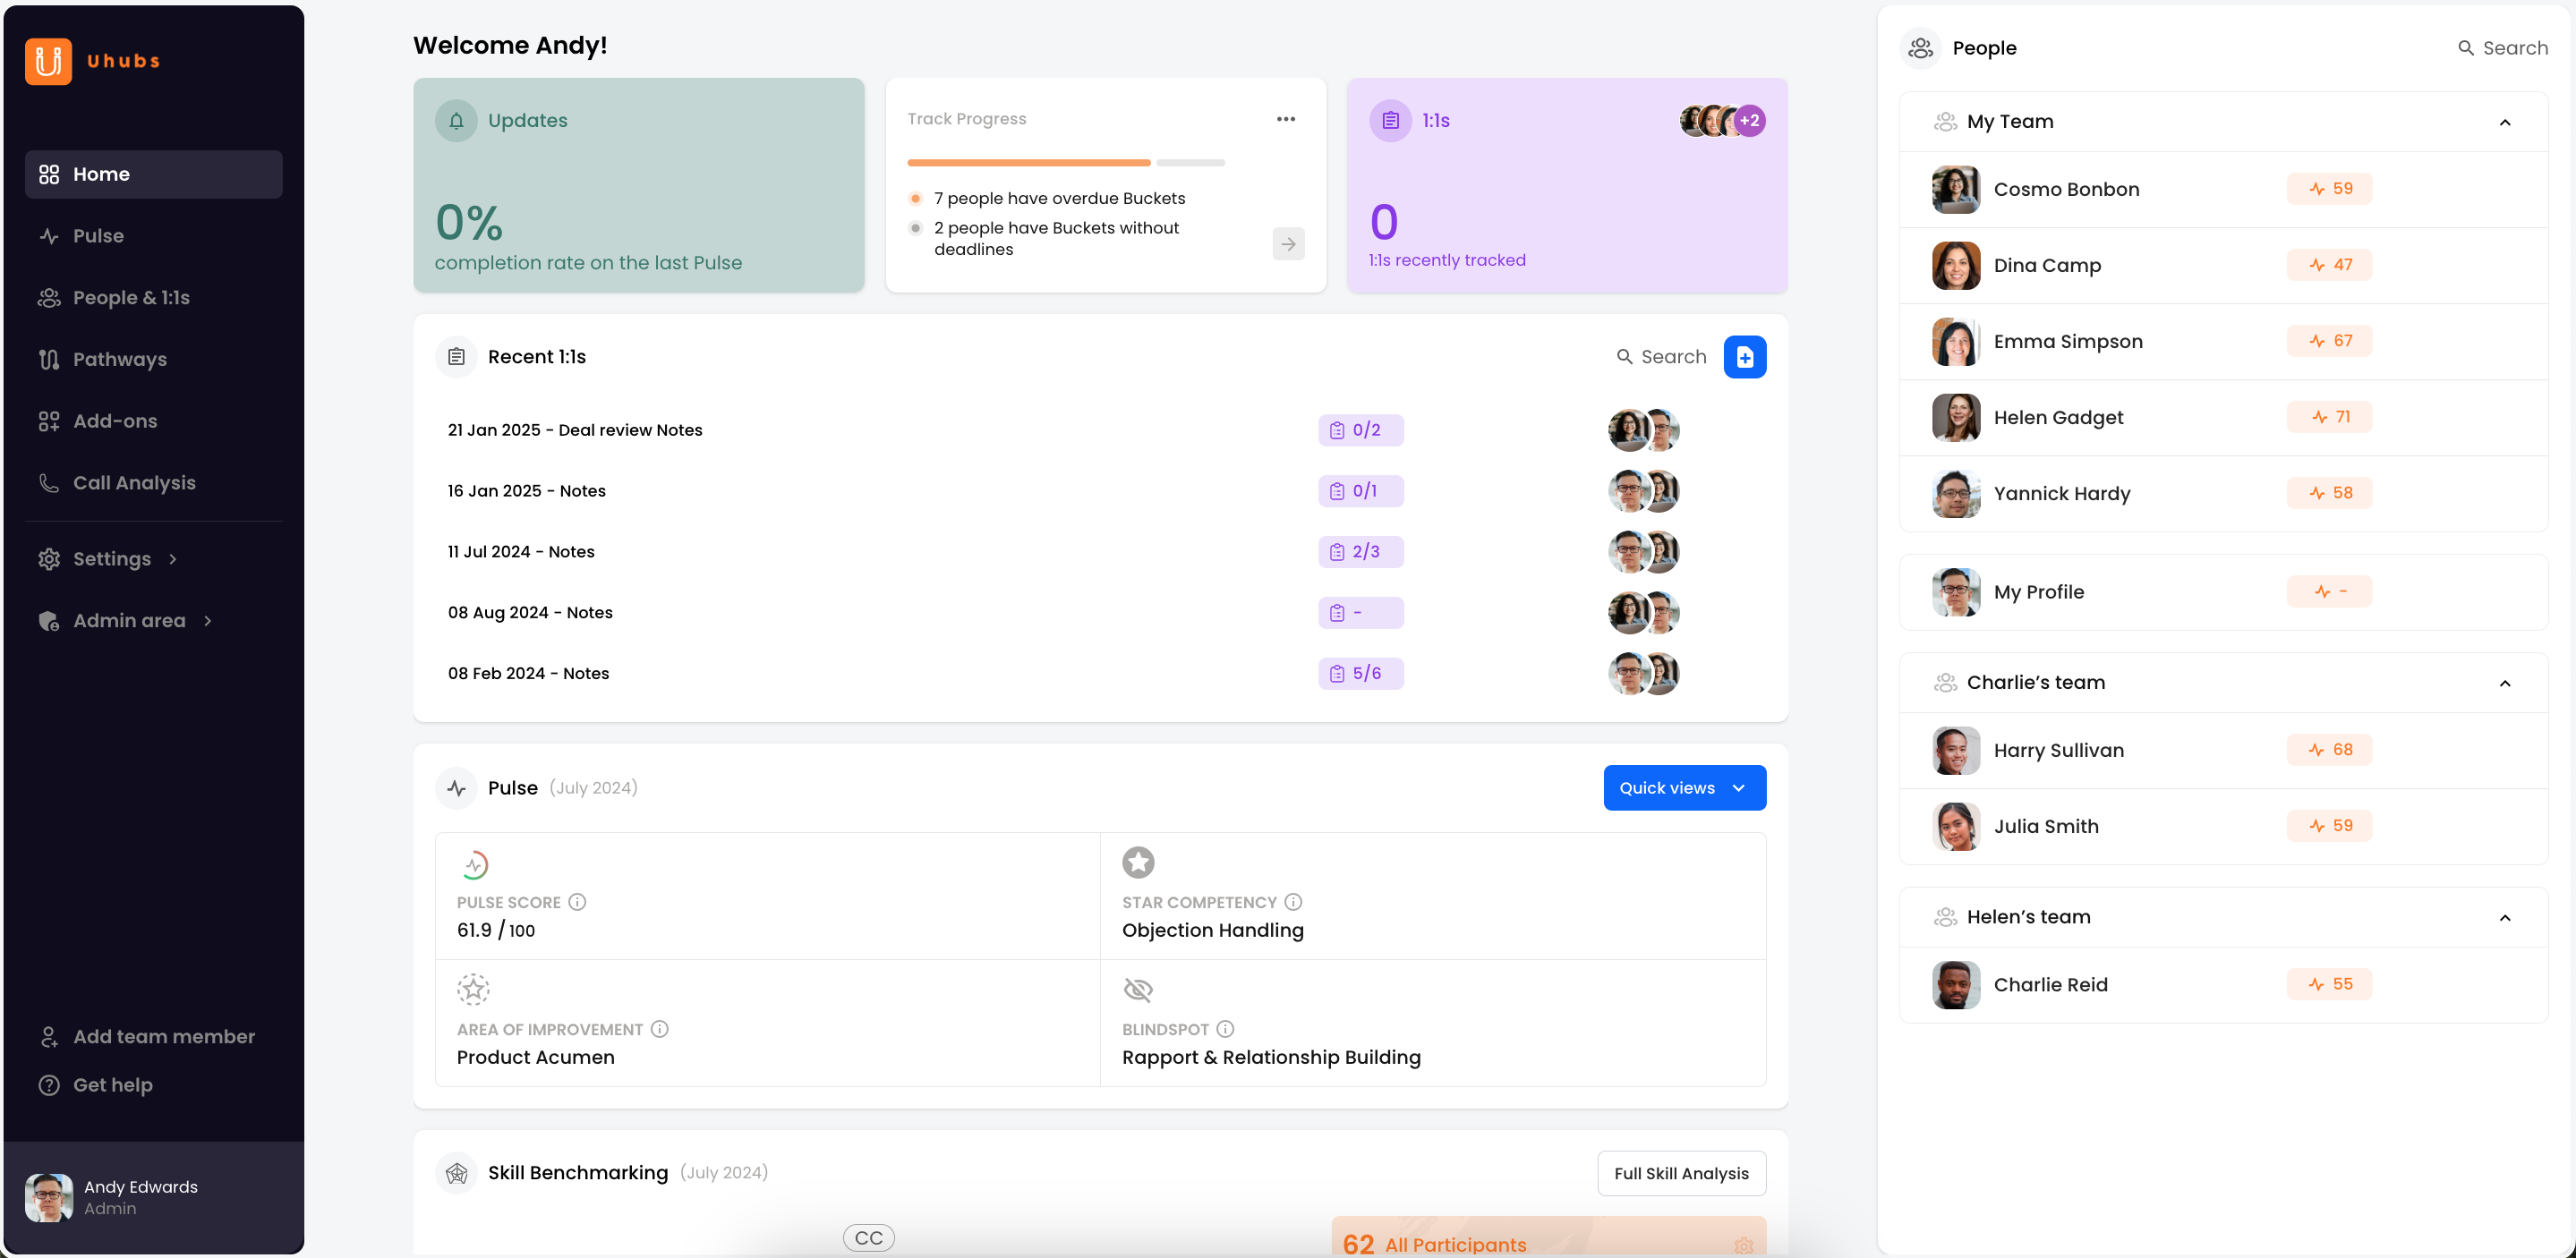Open the Quick views dropdown
Screen dimensions: 2576x1258
[1684, 788]
